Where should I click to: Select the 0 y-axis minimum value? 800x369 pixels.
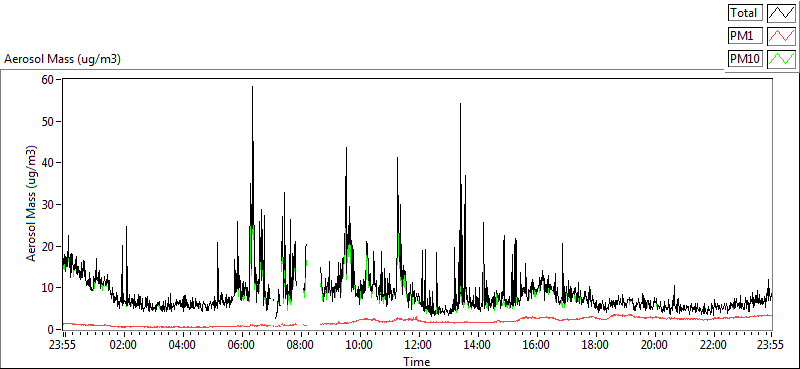52,329
